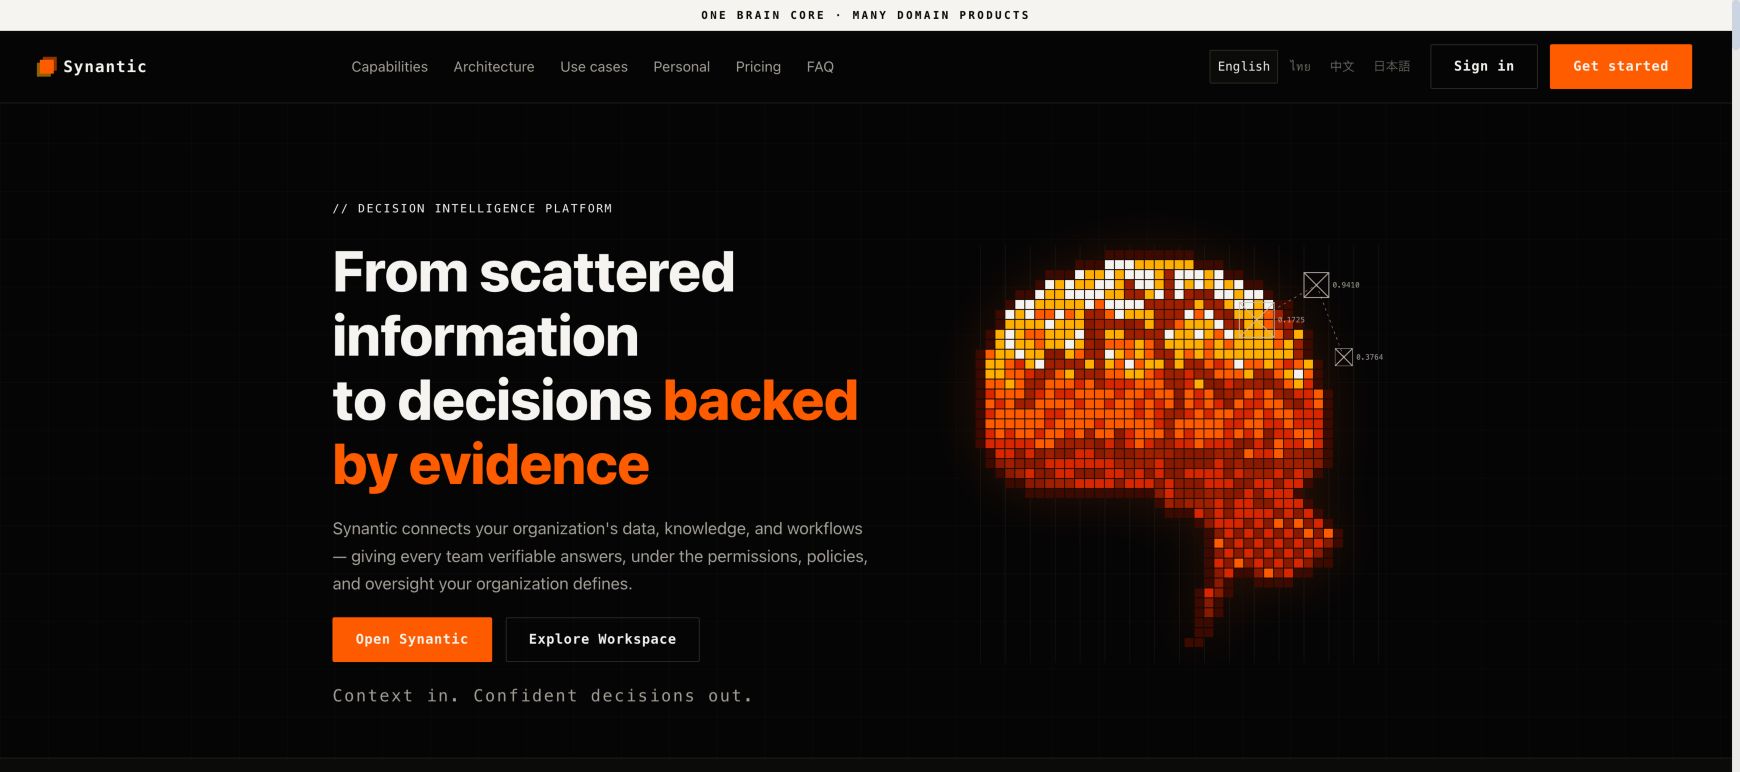Open Use cases in the navigation
The height and width of the screenshot is (772, 1740).
[x=594, y=67]
